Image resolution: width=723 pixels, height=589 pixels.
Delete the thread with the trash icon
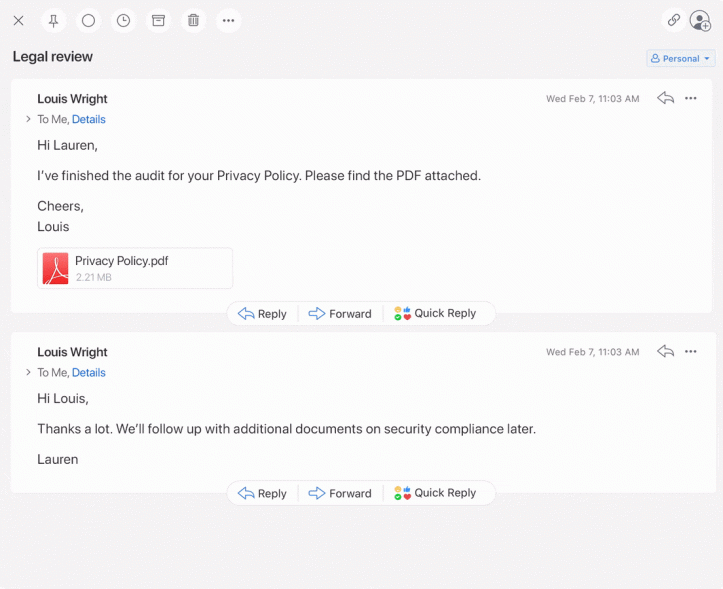(193, 21)
